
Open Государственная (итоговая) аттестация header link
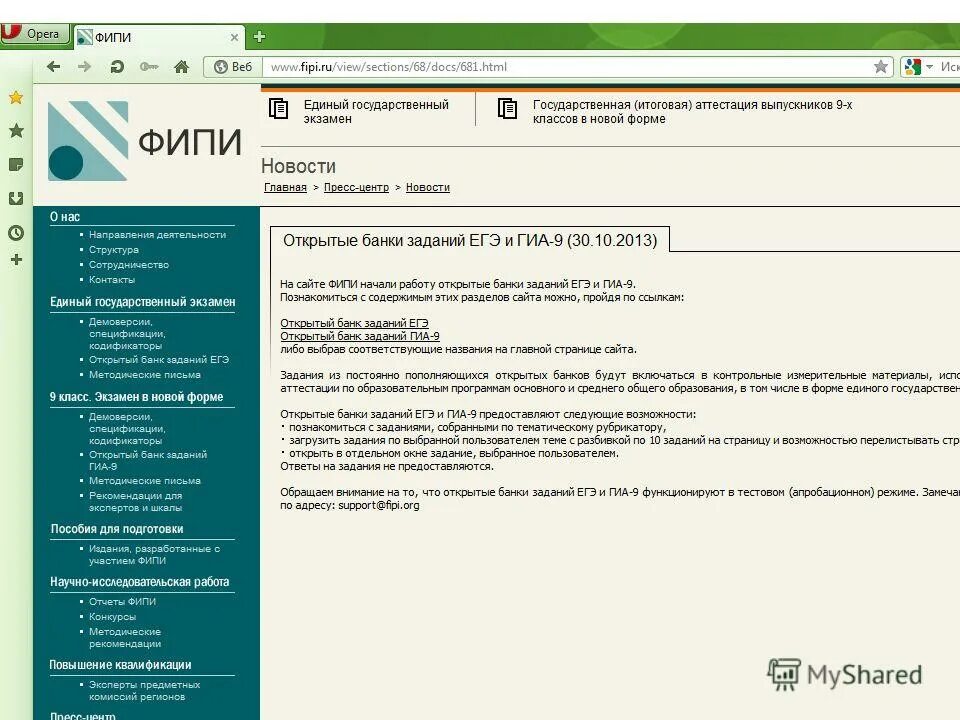pos(692,111)
